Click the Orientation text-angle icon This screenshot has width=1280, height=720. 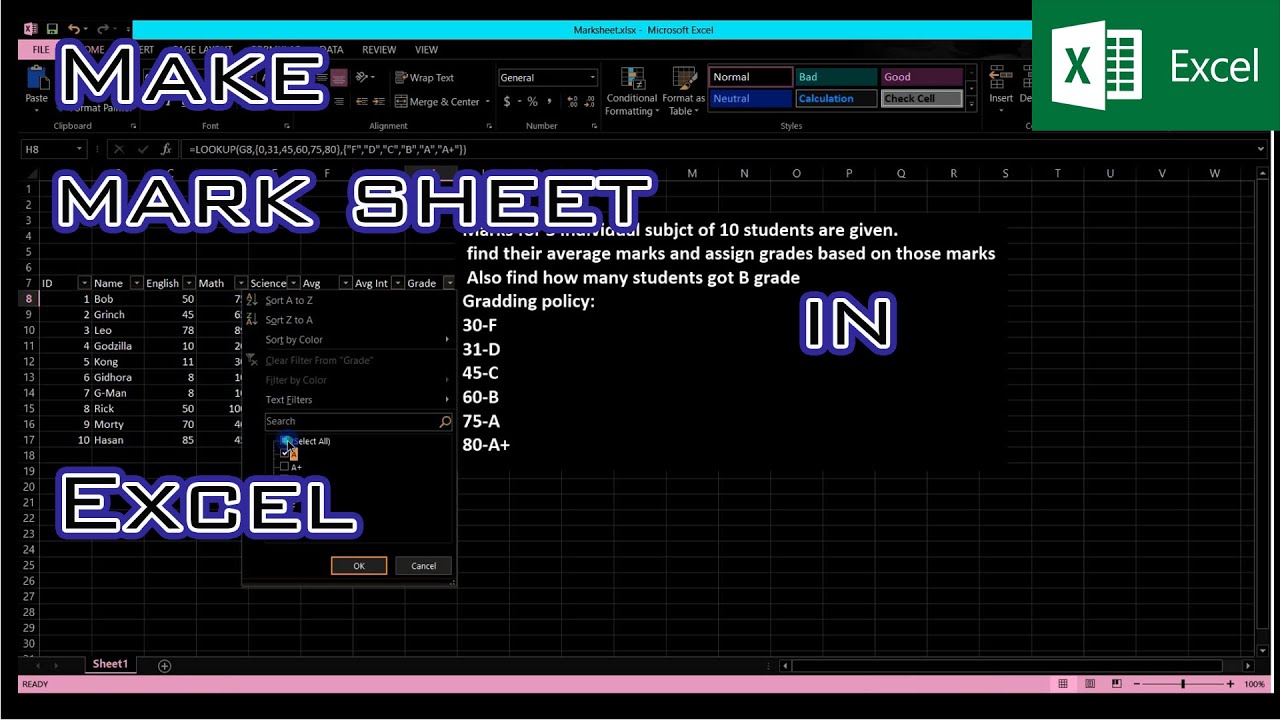click(x=362, y=77)
